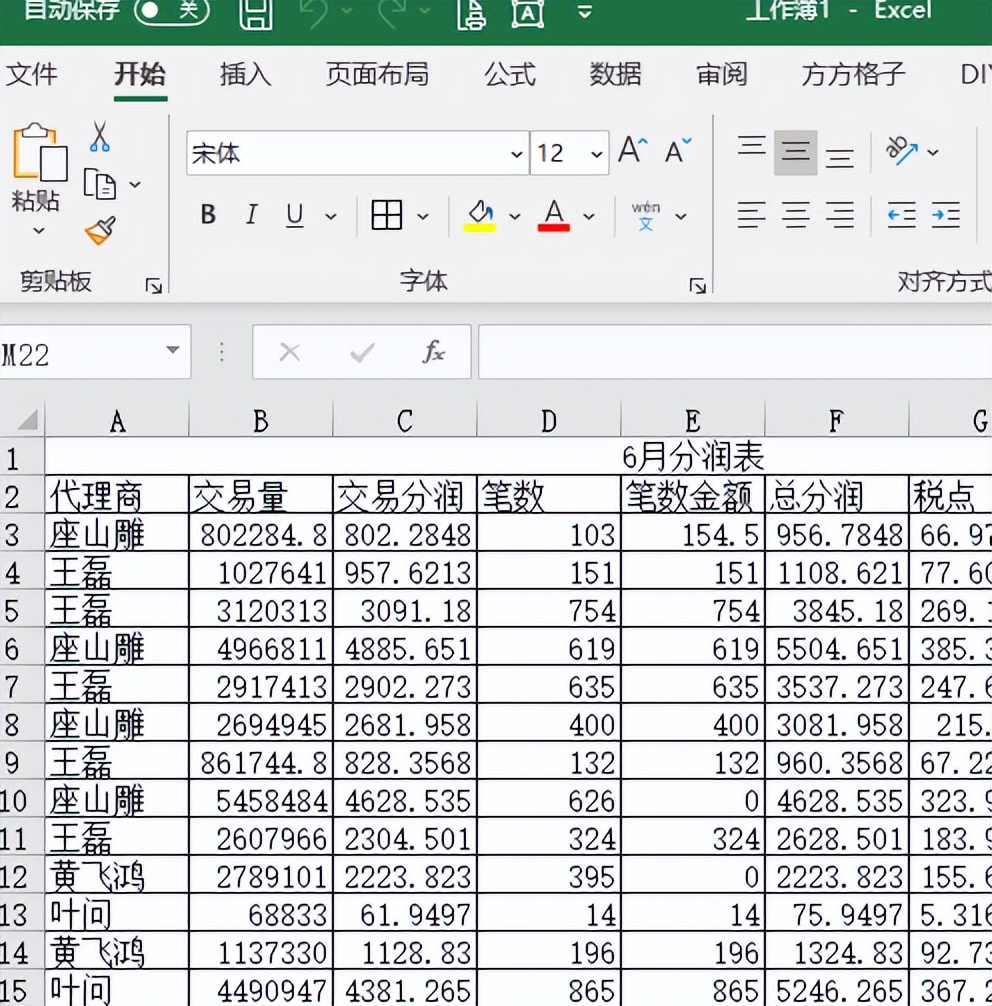Viewport: 992px width, 1006px height.
Task: Open the fill color dropdown arrow
Action: [514, 215]
